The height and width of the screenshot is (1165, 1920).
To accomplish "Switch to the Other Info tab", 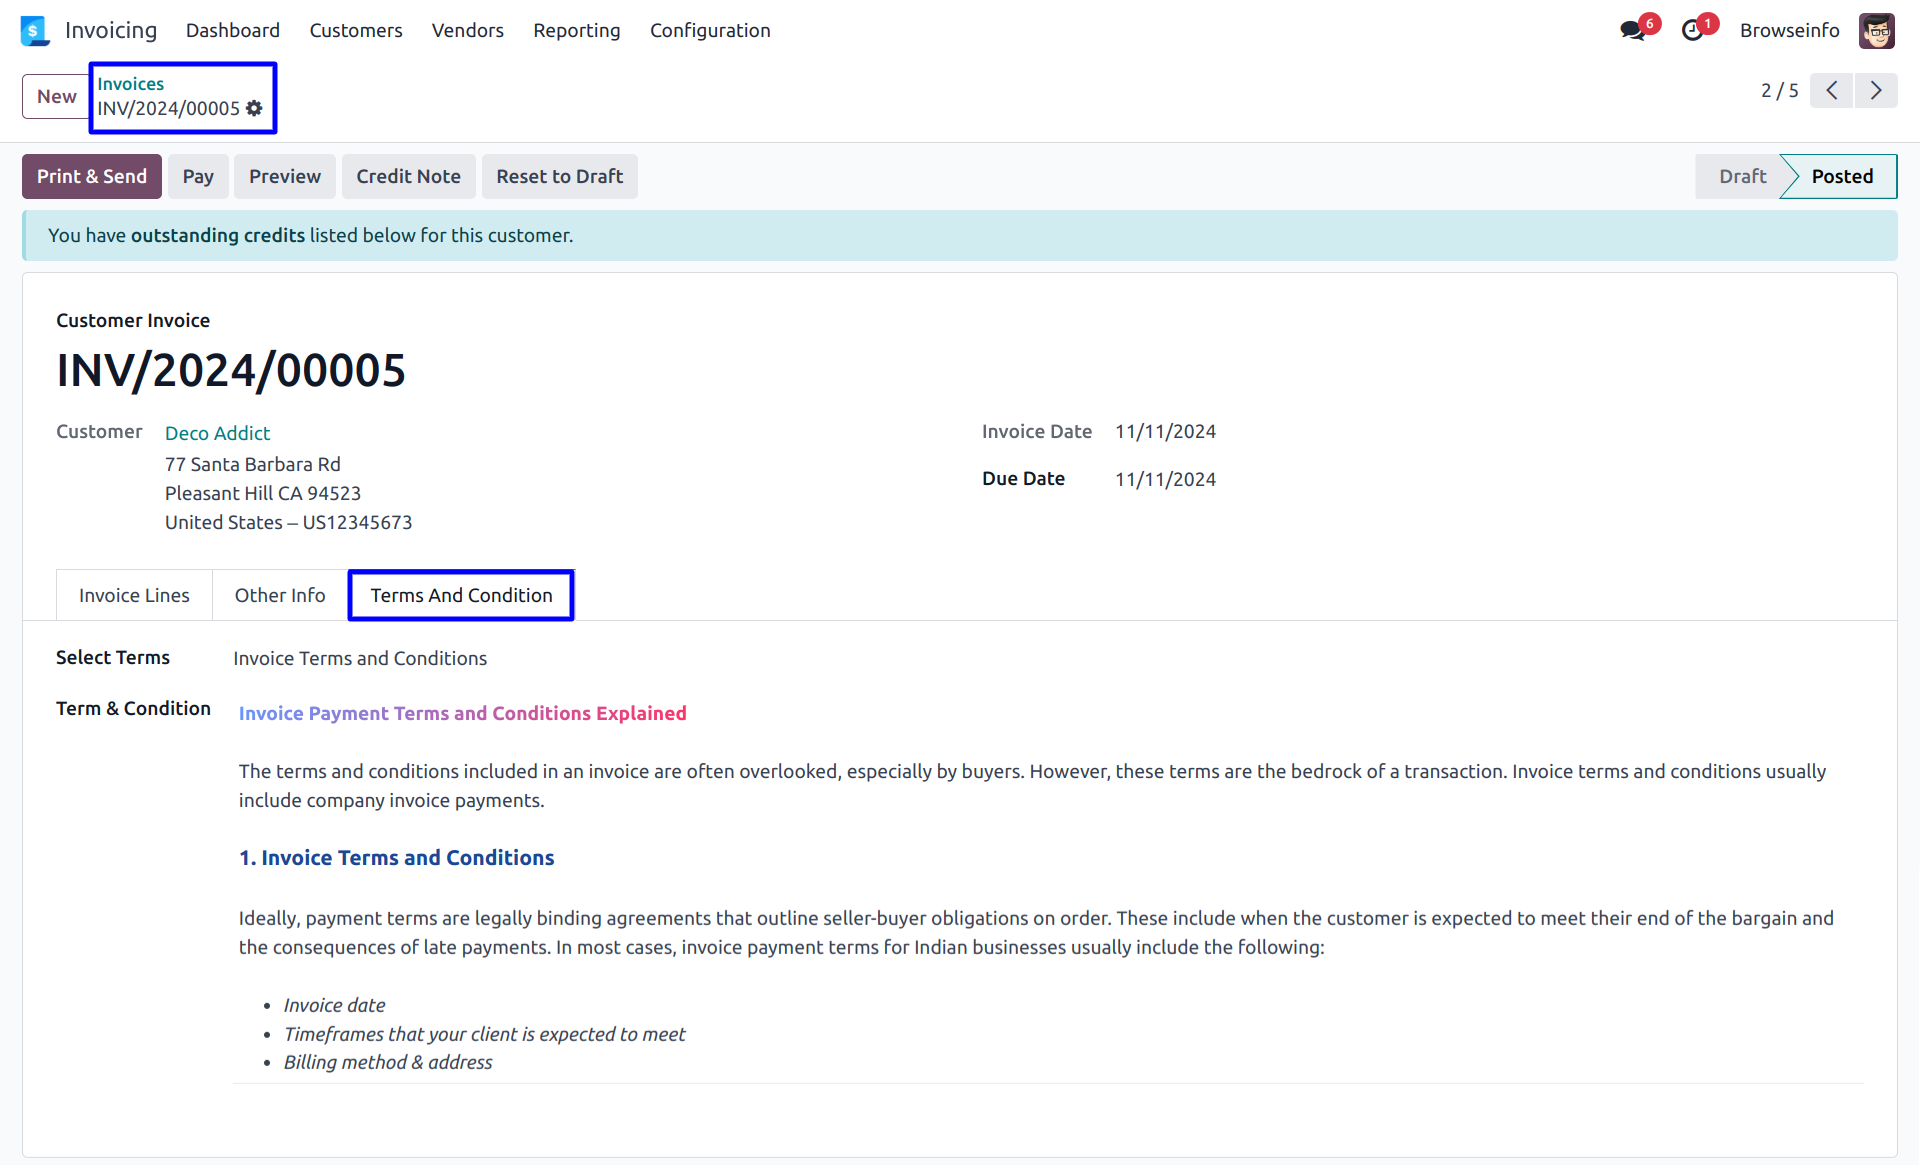I will (280, 596).
